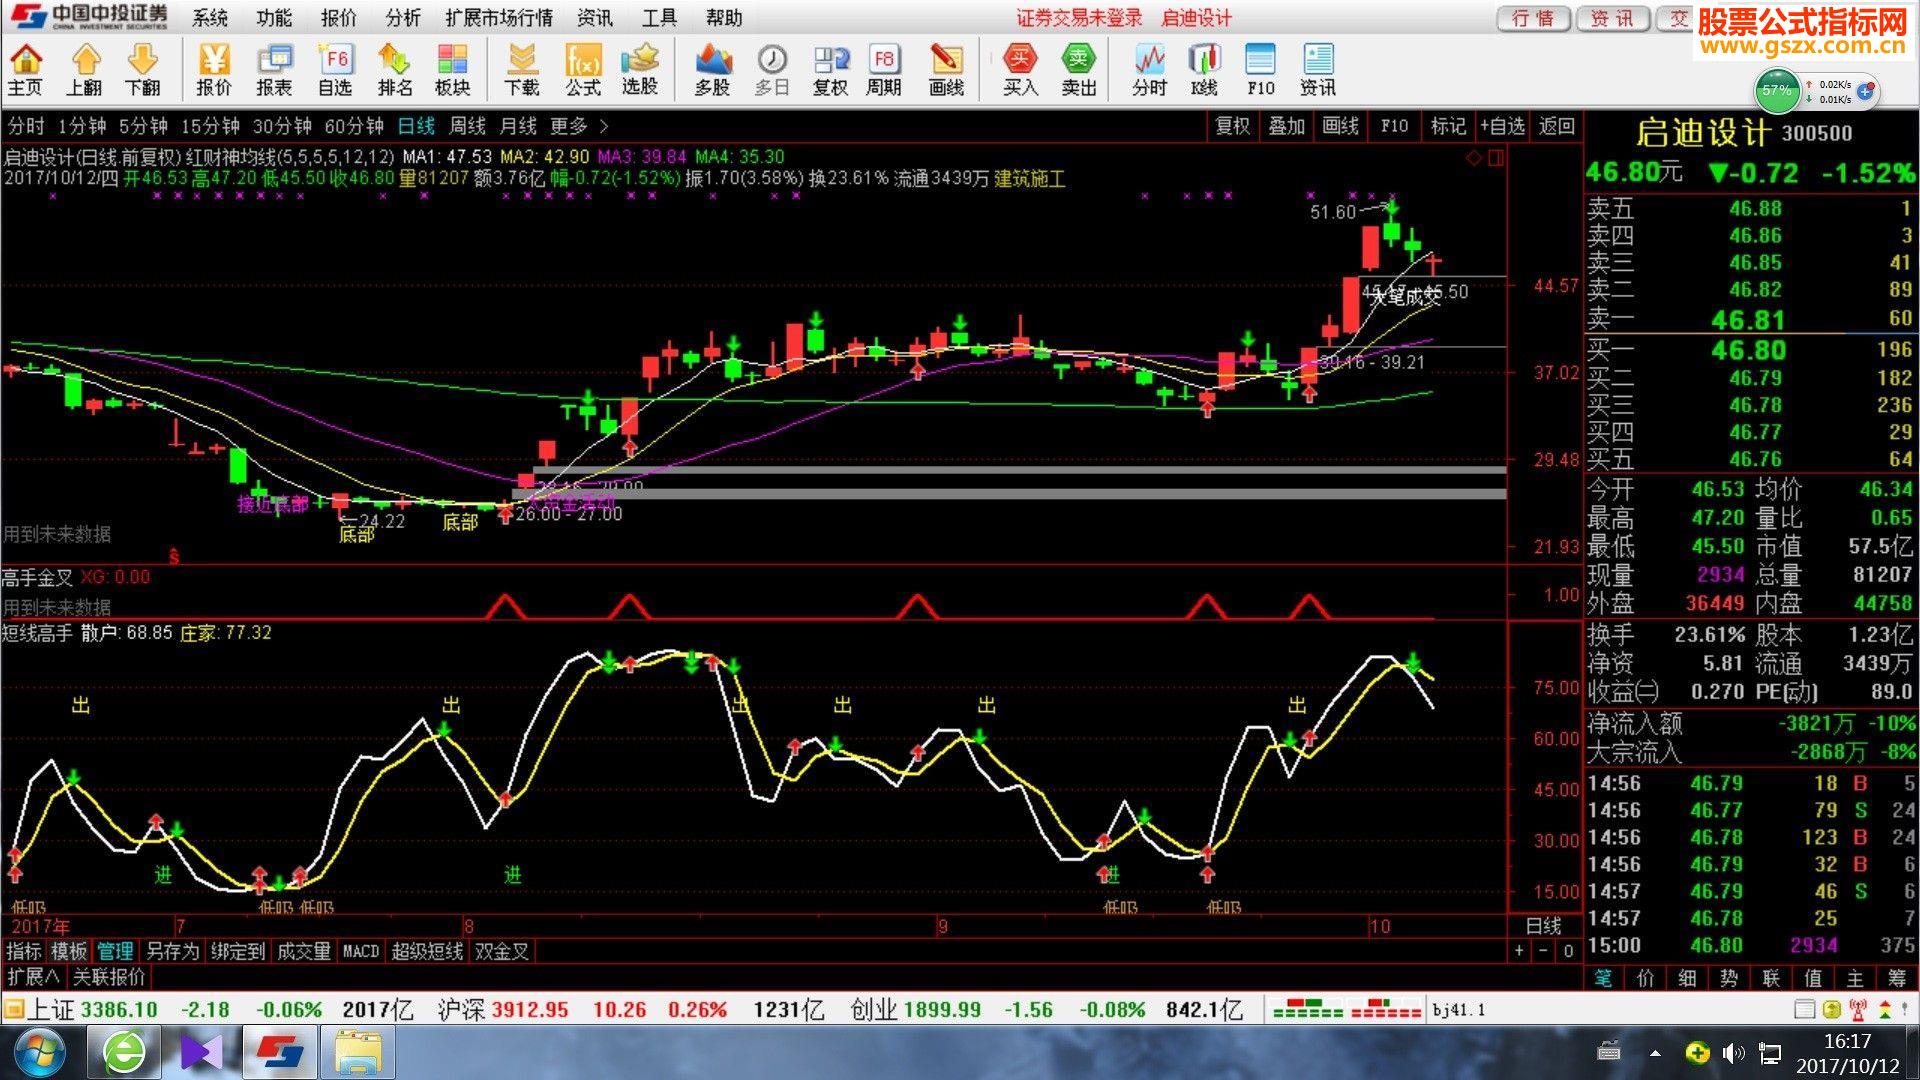The height and width of the screenshot is (1080, 1920).
Task: Expand the 扩展 panel arrow
Action: 33,976
